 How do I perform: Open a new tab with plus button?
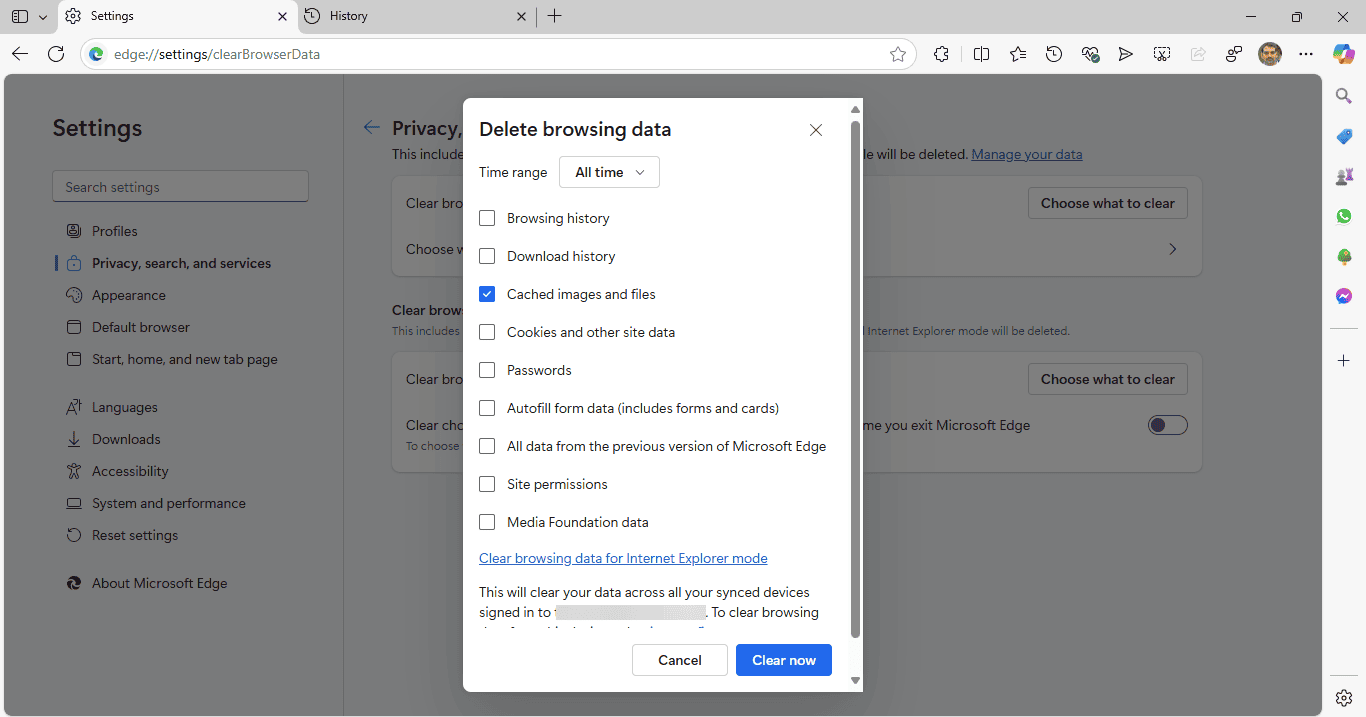click(x=555, y=16)
